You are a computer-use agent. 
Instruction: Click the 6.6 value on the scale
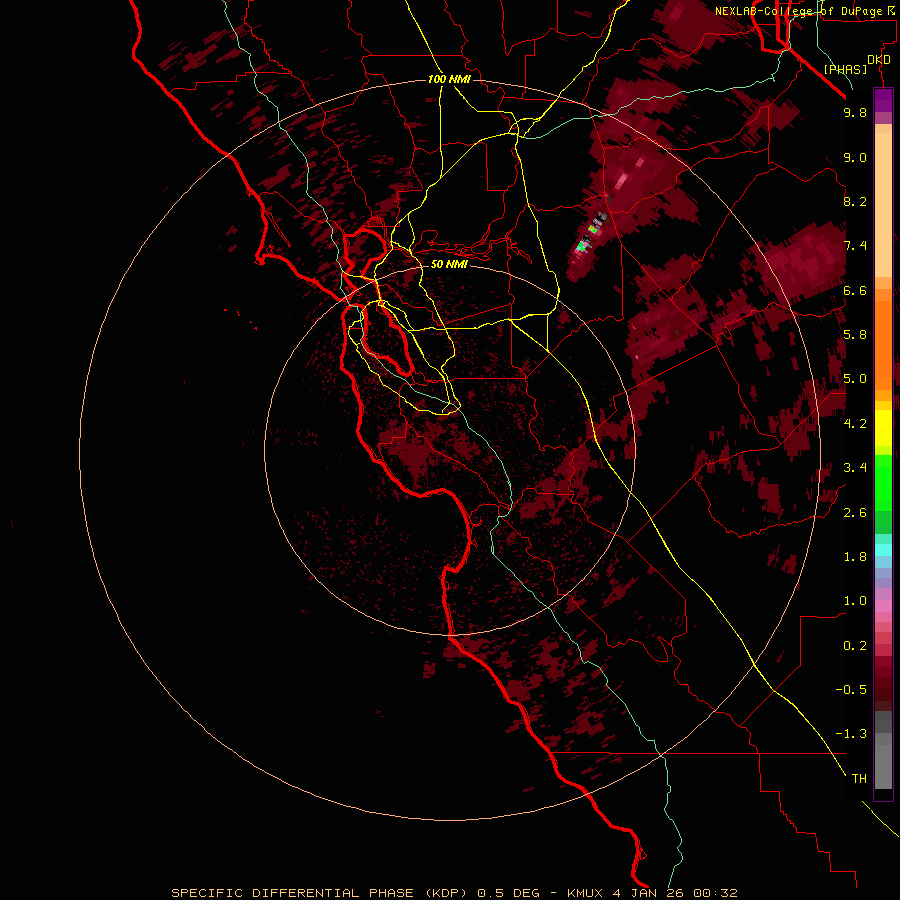[x=855, y=290]
